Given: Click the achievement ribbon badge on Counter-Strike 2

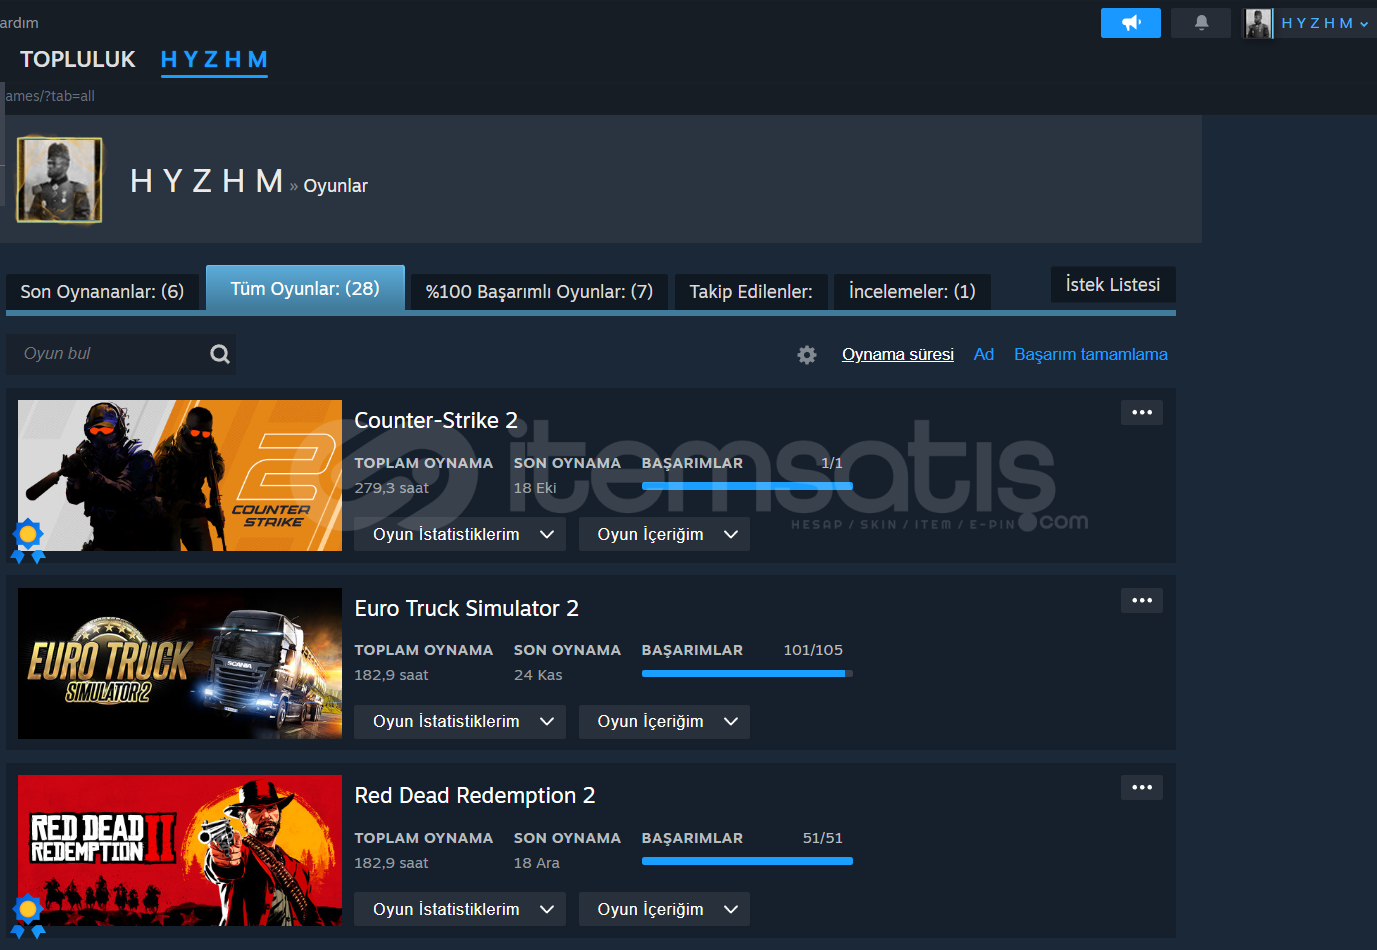Looking at the screenshot, I should click(x=28, y=540).
